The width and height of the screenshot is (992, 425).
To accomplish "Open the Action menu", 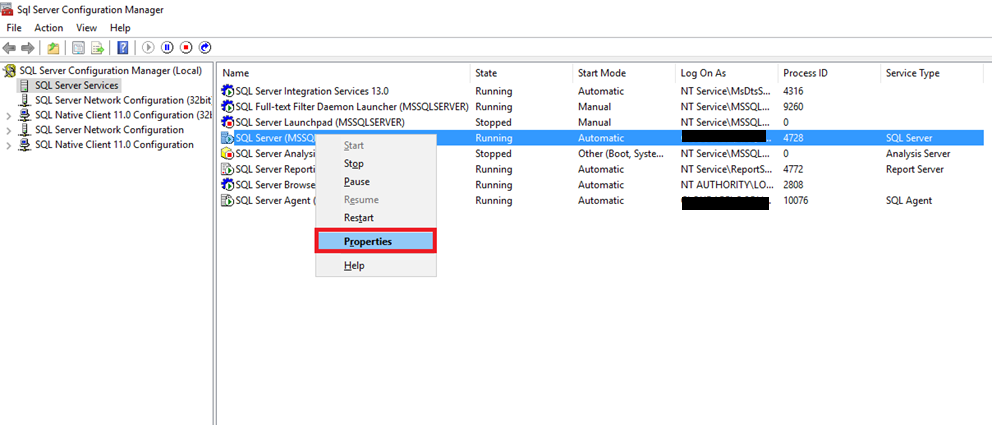I will [x=49, y=28].
